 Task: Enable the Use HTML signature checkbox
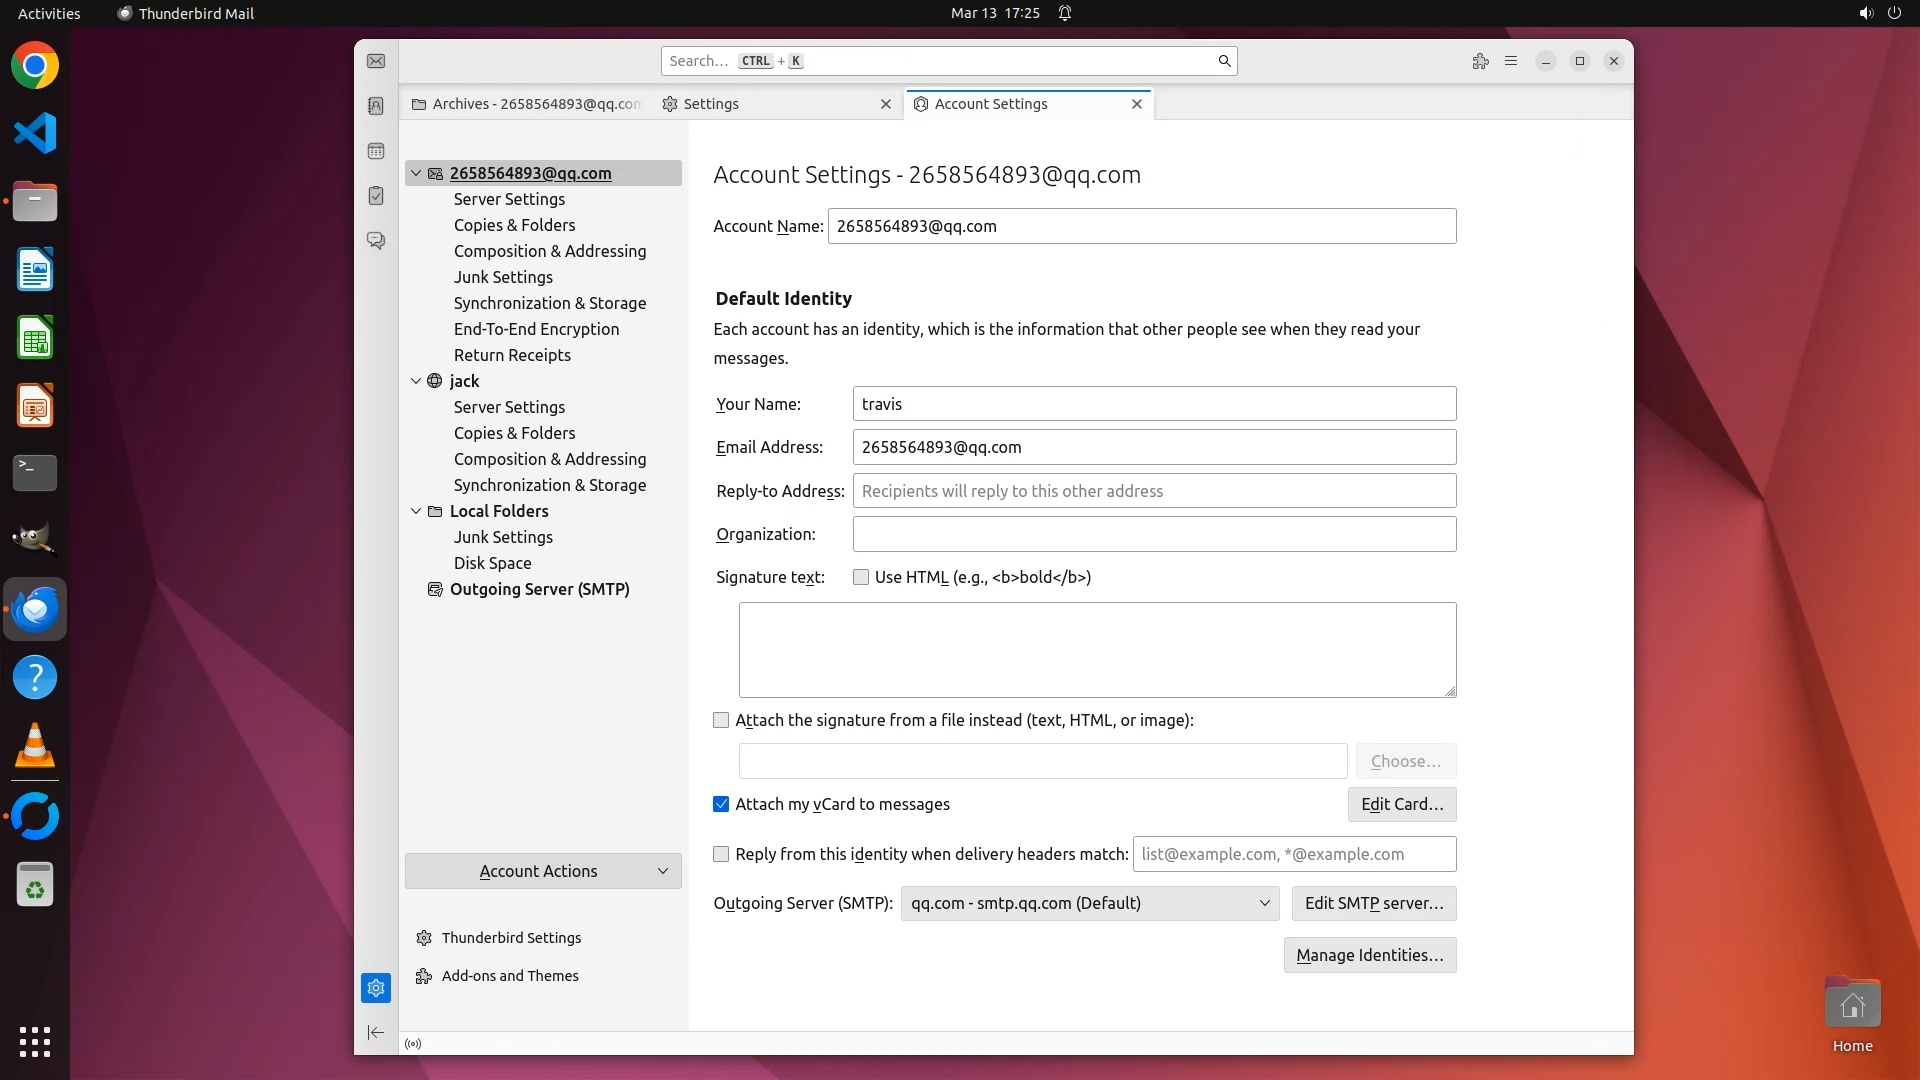pos(861,577)
